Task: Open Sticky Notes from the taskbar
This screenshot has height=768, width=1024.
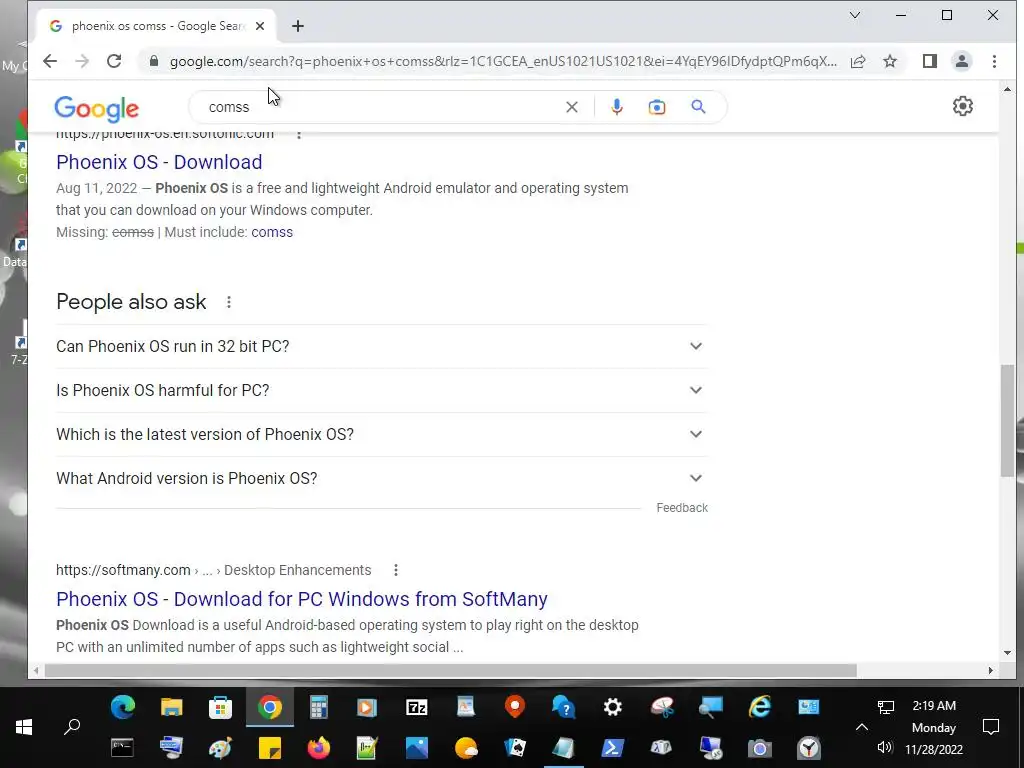Action: point(270,747)
